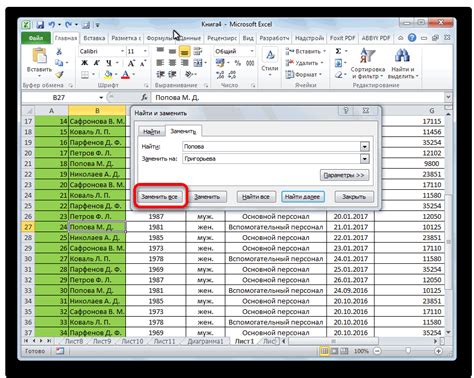Click the Percent Style icon
The height and width of the screenshot is (378, 474).
coord(238,63)
